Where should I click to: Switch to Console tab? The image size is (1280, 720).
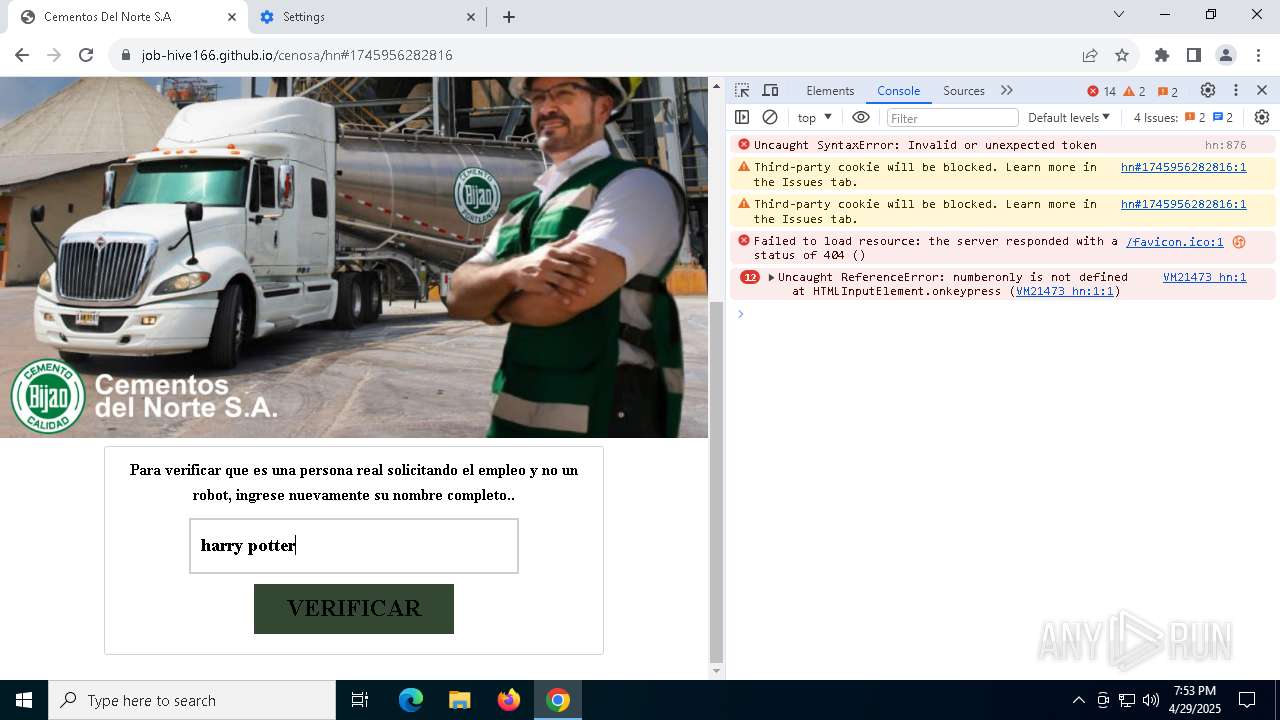[898, 90]
